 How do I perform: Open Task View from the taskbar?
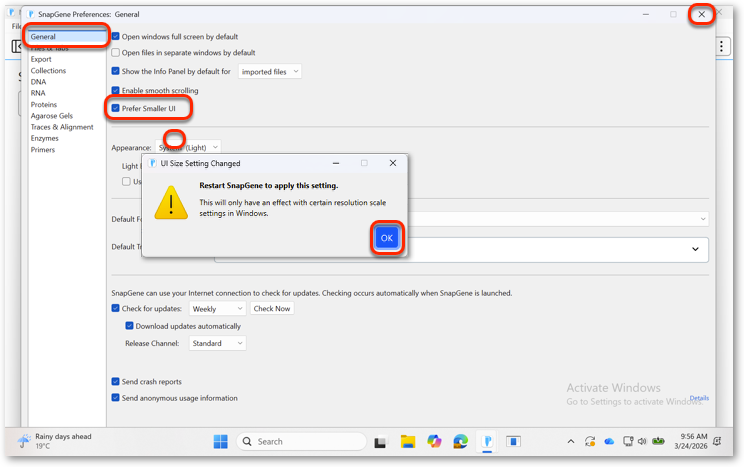pyautogui.click(x=380, y=442)
